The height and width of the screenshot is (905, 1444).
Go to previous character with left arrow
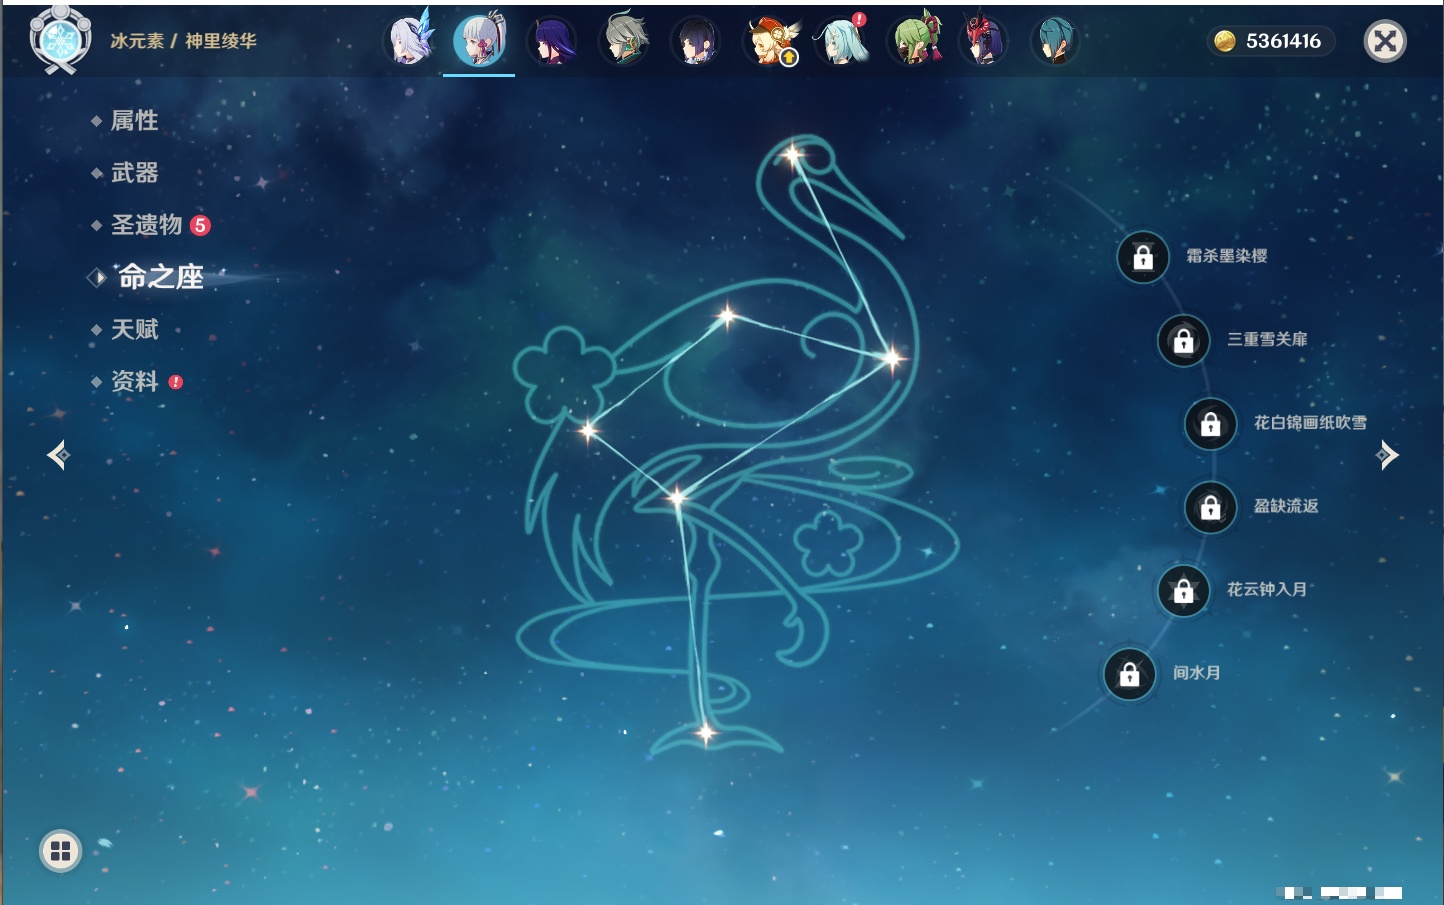(x=58, y=455)
